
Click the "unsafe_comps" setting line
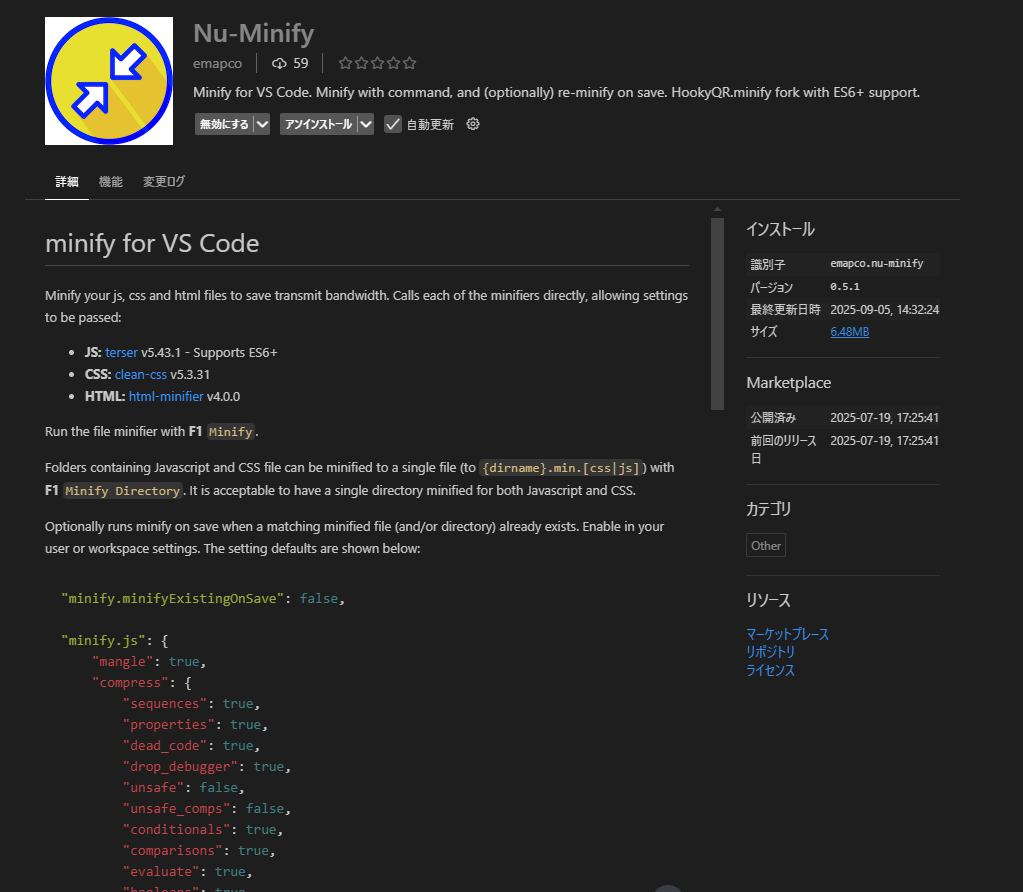(x=207, y=808)
